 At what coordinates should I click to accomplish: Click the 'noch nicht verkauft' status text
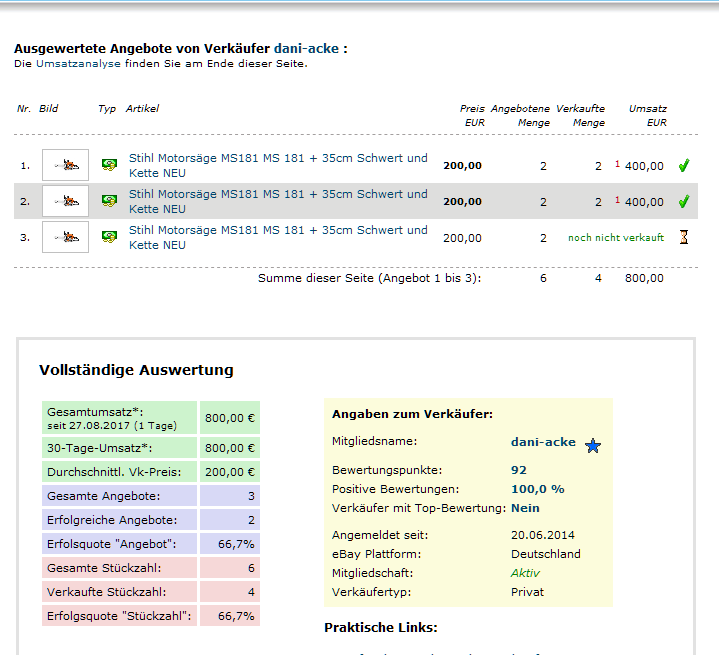pyautogui.click(x=615, y=238)
